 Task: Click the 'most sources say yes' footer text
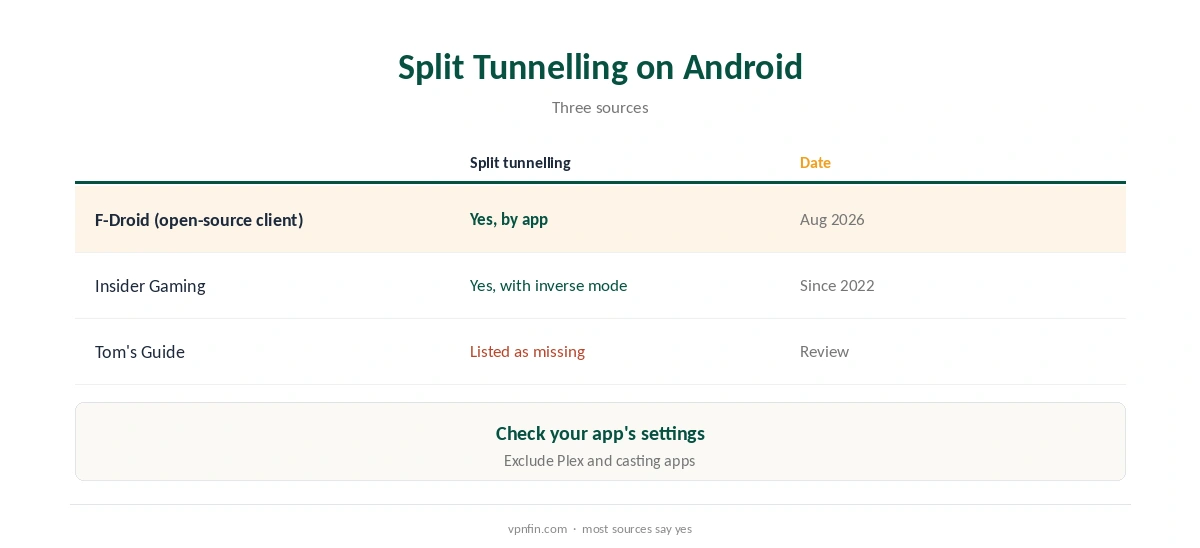coord(637,529)
